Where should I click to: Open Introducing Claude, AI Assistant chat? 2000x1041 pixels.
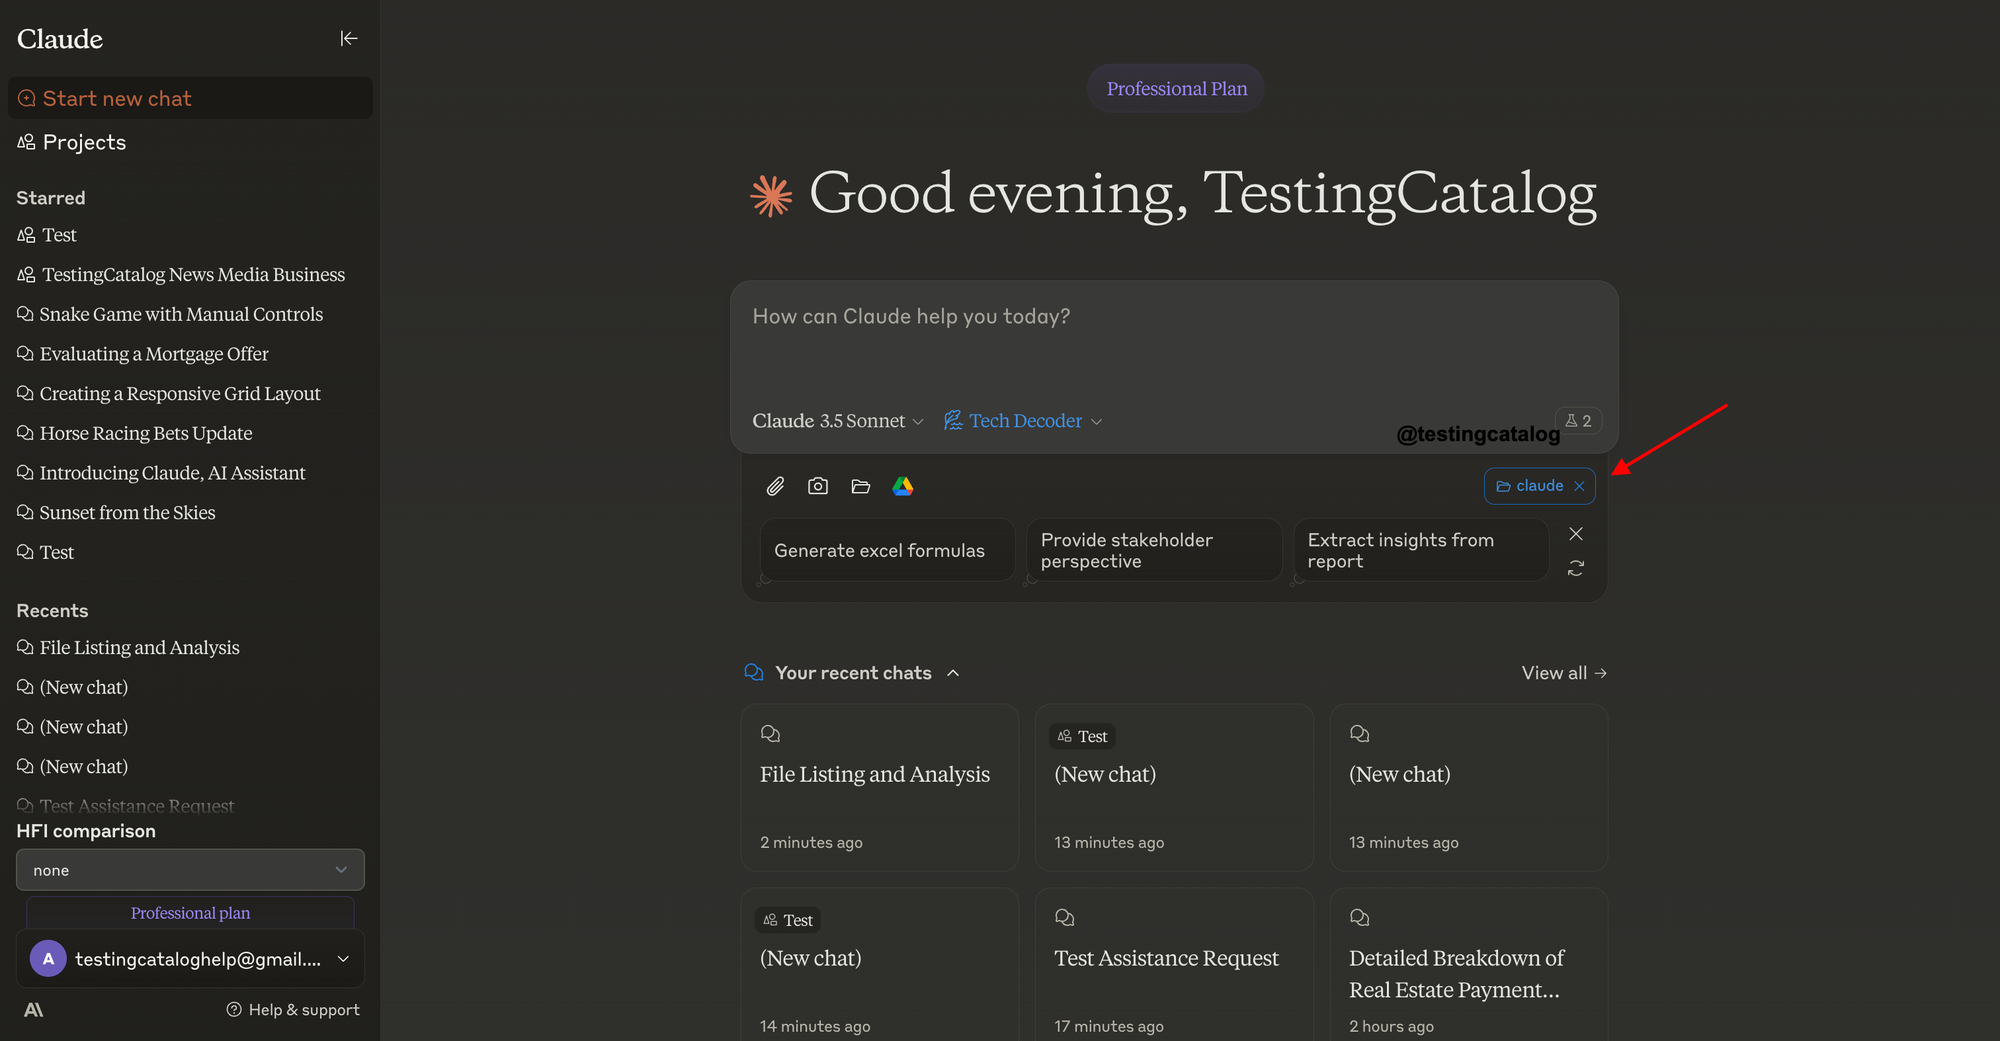pyautogui.click(x=161, y=473)
